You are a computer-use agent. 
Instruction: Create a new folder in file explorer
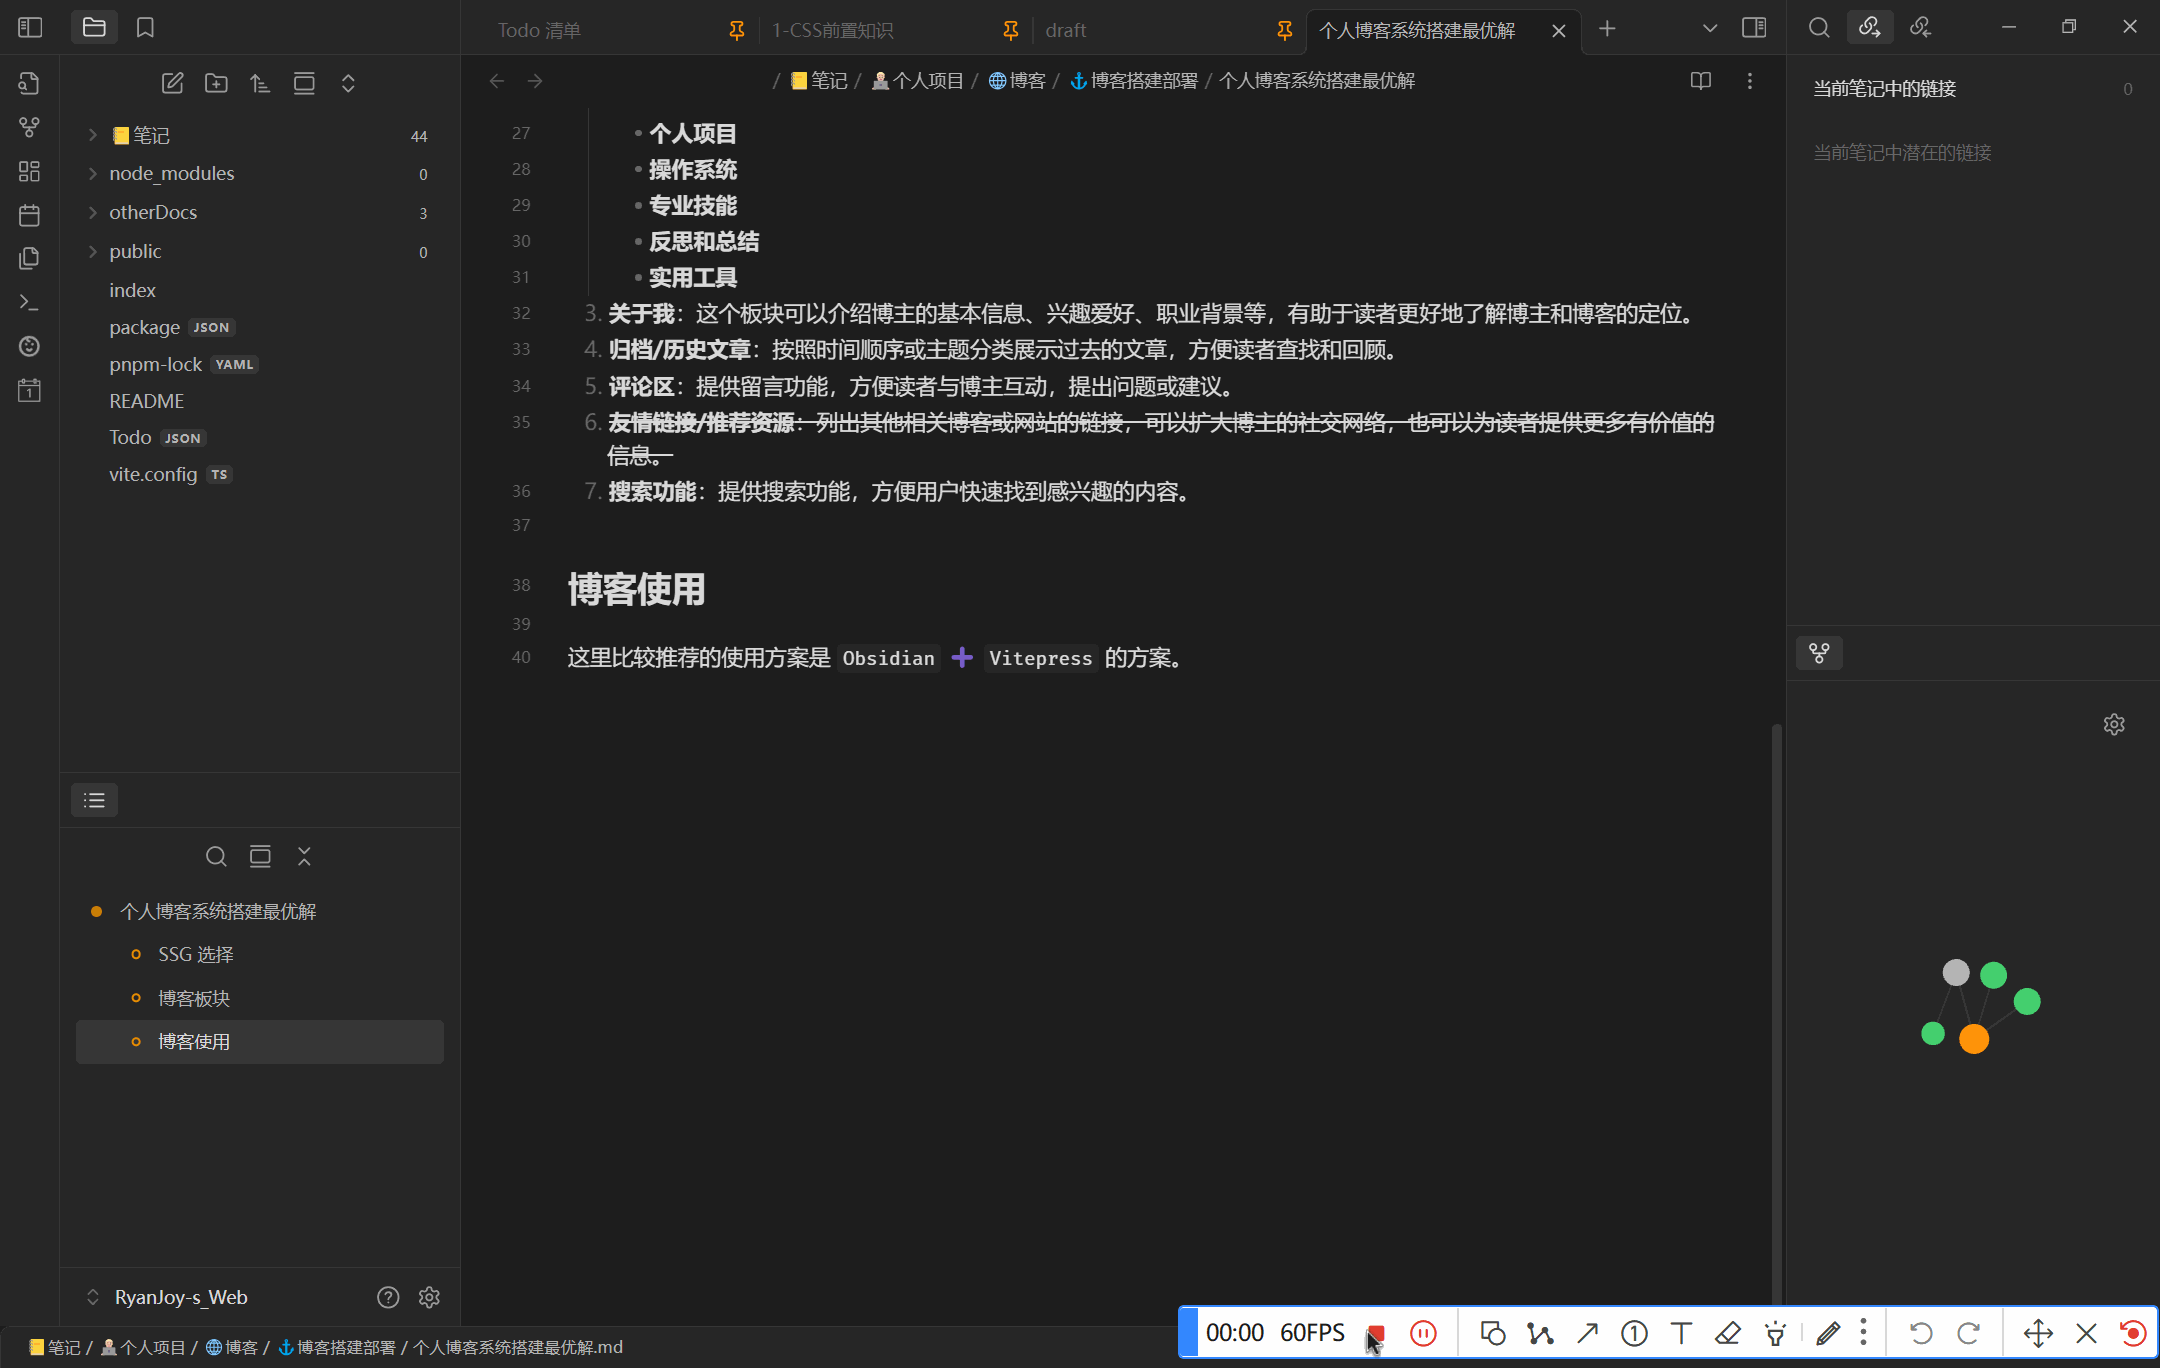pos(216,83)
